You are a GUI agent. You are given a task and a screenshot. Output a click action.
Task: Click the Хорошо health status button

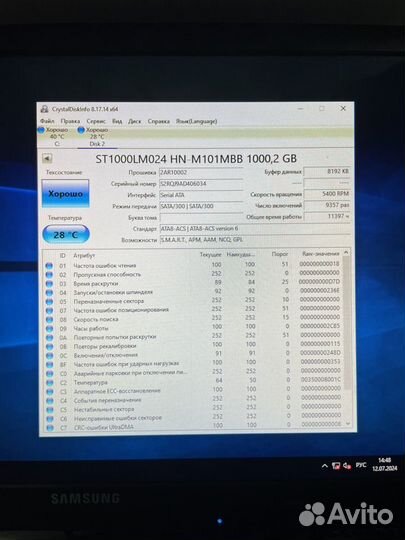coord(65,194)
